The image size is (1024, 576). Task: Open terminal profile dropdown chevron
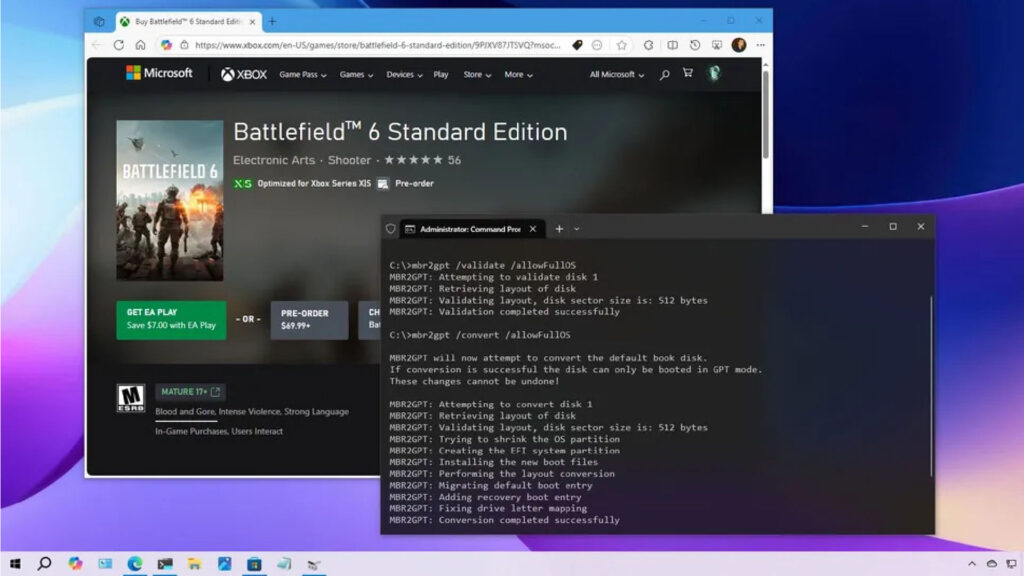576,229
